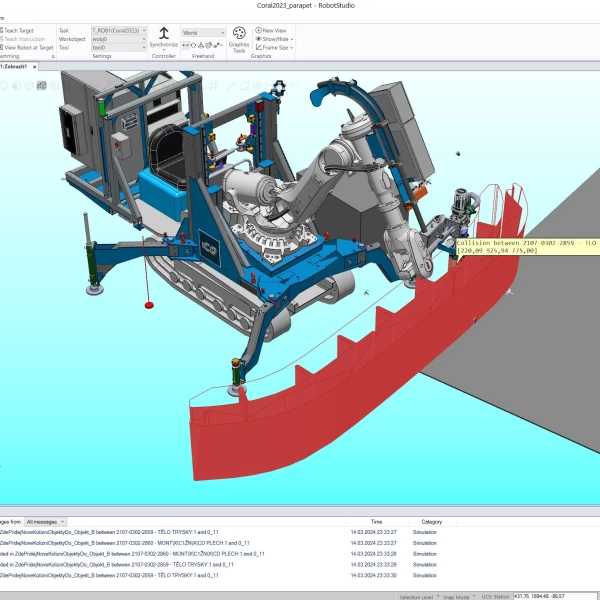Click the coordinates field in status bar
The height and width of the screenshot is (600, 600).
[x=556, y=596]
